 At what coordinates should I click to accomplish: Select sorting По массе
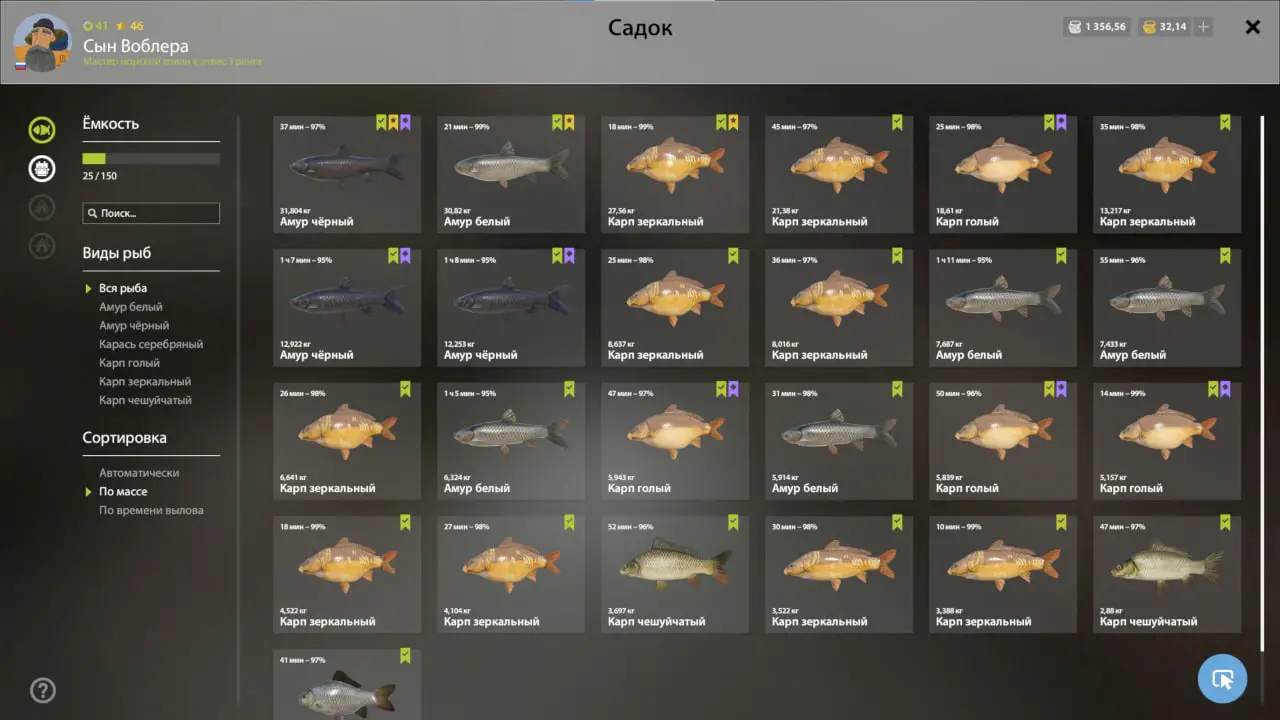tap(123, 491)
